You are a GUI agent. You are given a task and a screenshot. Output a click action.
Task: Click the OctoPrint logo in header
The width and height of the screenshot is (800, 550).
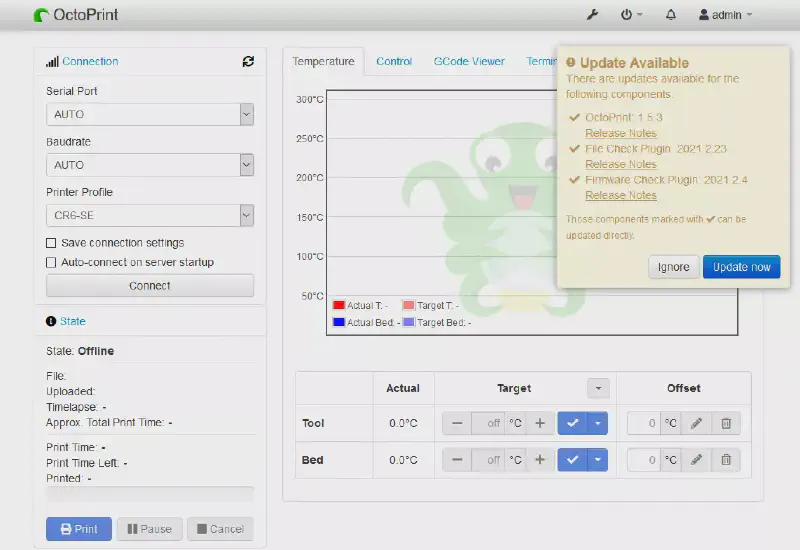click(76, 15)
